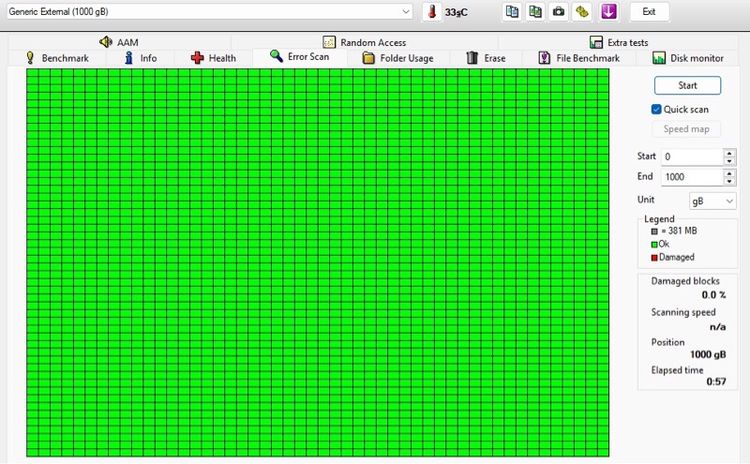Decrease the End value spinner
The image size is (750, 464).
click(729, 181)
